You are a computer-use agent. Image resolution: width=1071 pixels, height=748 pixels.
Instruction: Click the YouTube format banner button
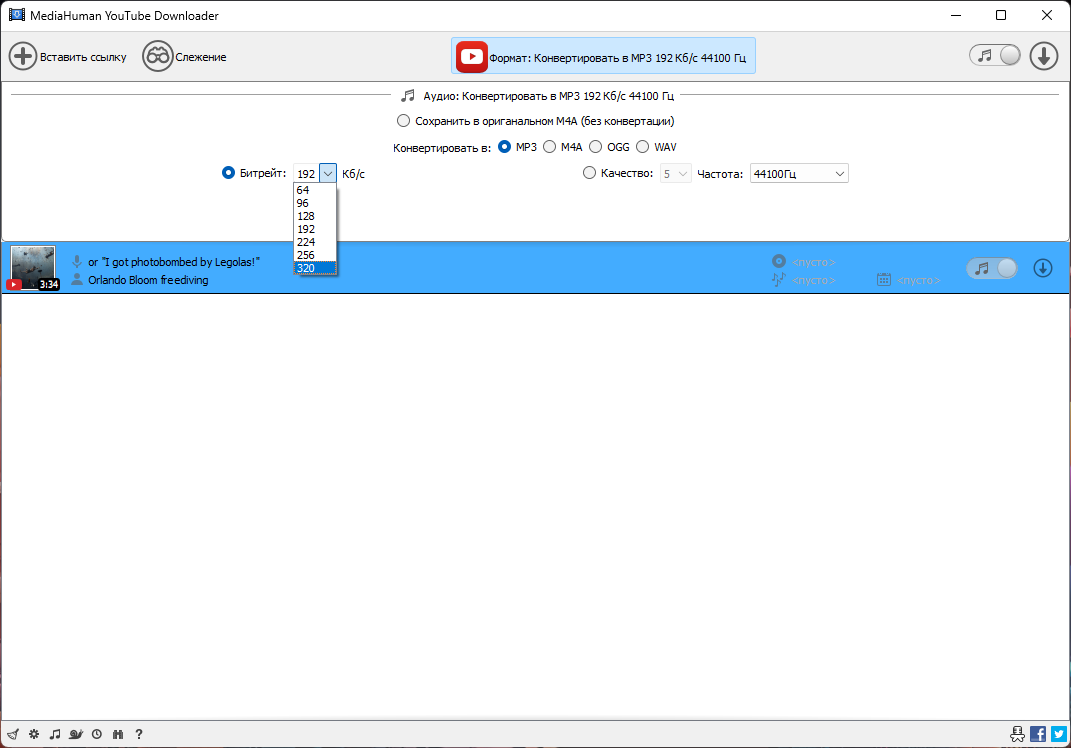[x=603, y=56]
